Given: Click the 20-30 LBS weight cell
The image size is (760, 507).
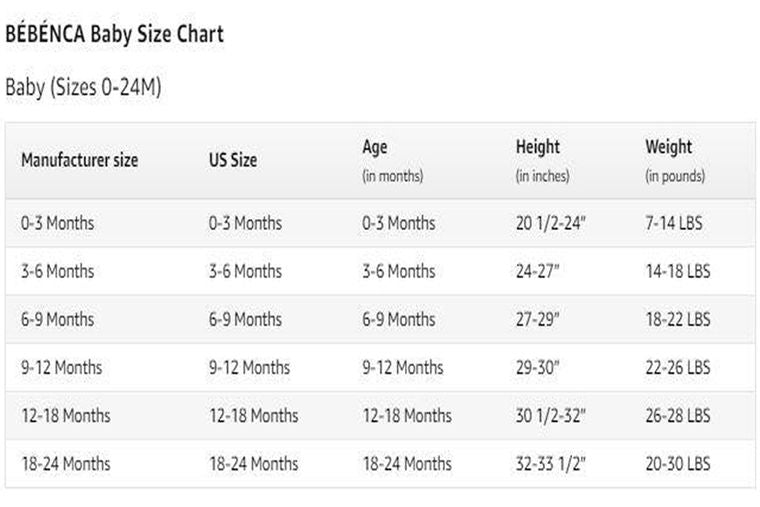Looking at the screenshot, I should [677, 463].
